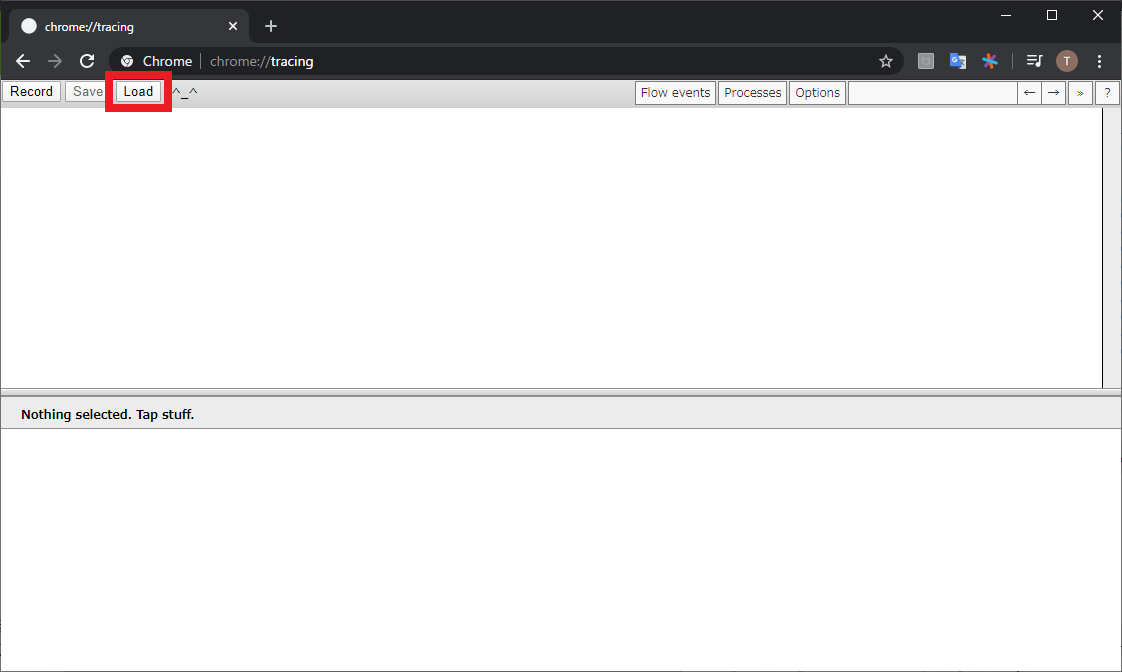Toggle Flow events view
This screenshot has height=672, width=1122.
675,93
